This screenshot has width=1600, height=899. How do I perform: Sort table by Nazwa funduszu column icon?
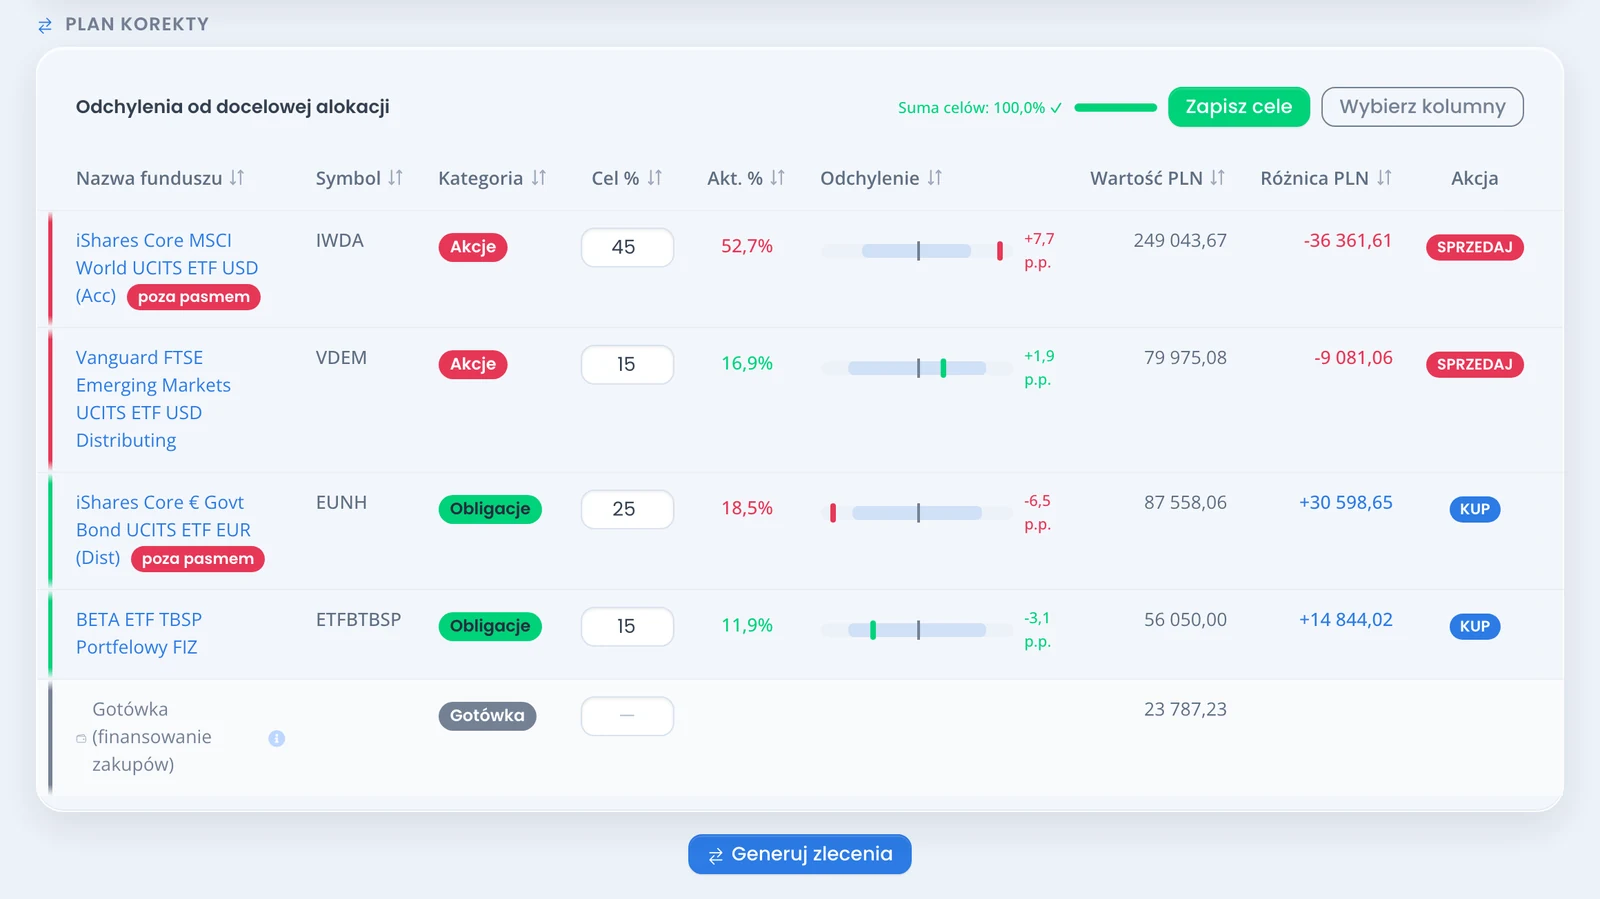pyautogui.click(x=236, y=178)
